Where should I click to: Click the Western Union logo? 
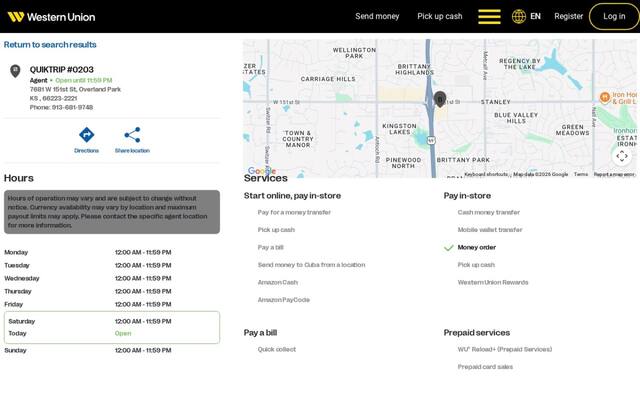(51, 17)
